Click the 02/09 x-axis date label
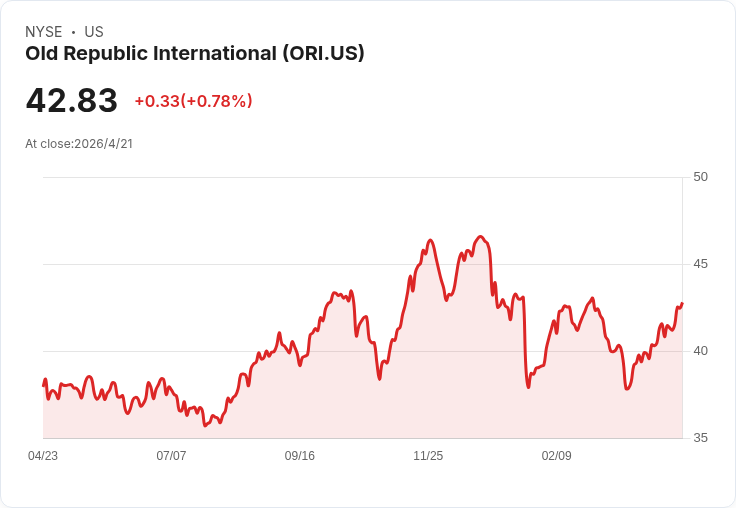Screen dimensions: 736x508 click(556, 455)
